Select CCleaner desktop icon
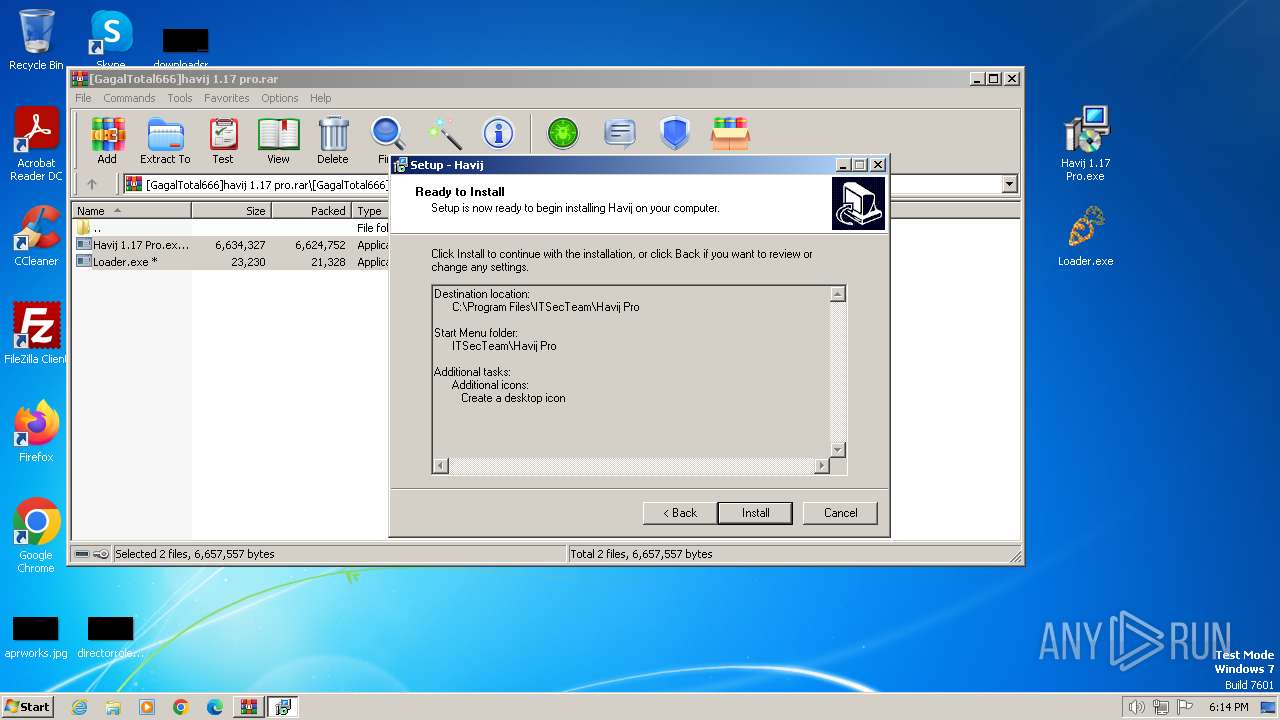Viewport: 1280px width, 720px height. click(x=36, y=237)
